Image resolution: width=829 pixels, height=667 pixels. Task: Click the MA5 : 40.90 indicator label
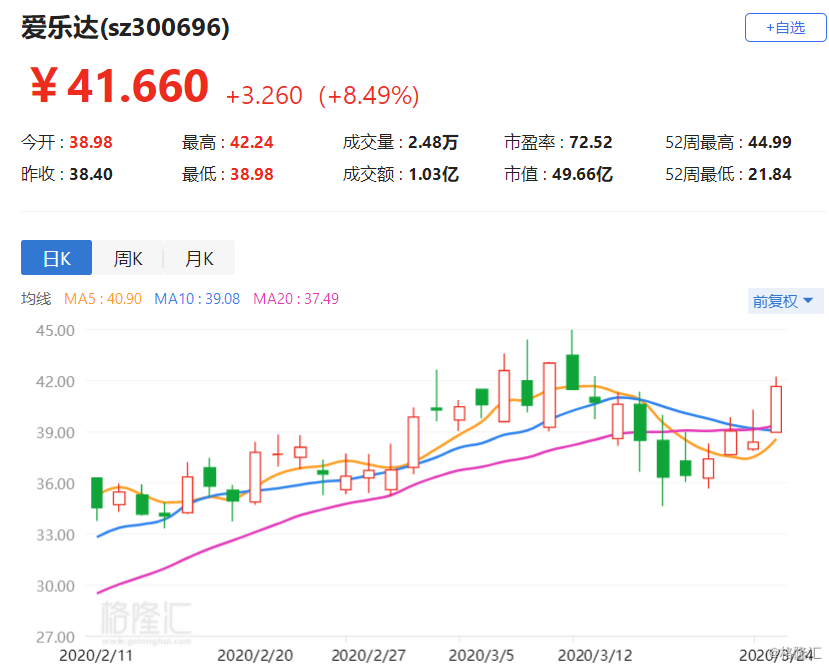point(103,299)
